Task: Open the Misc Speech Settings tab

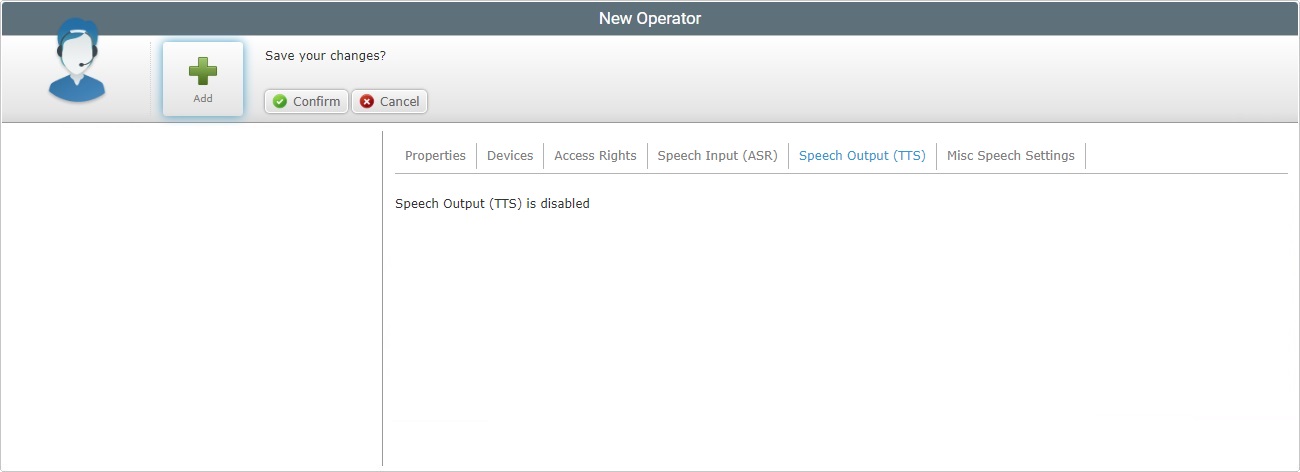Action: pyautogui.click(x=1010, y=156)
